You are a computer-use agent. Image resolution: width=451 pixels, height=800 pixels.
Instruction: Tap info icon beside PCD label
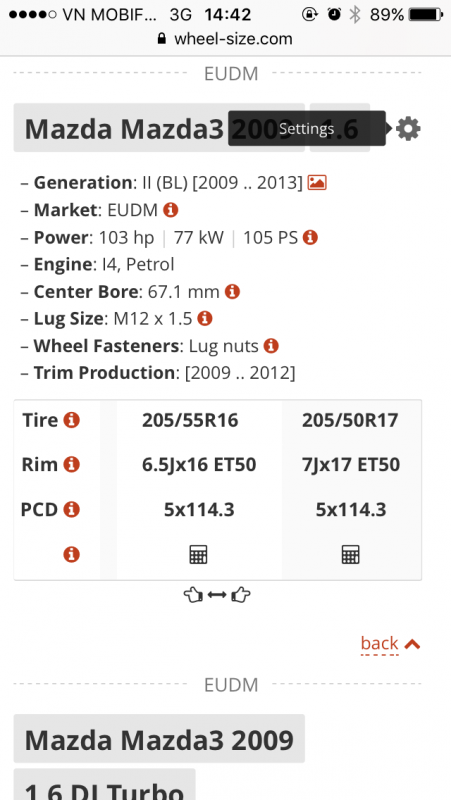click(x=71, y=509)
